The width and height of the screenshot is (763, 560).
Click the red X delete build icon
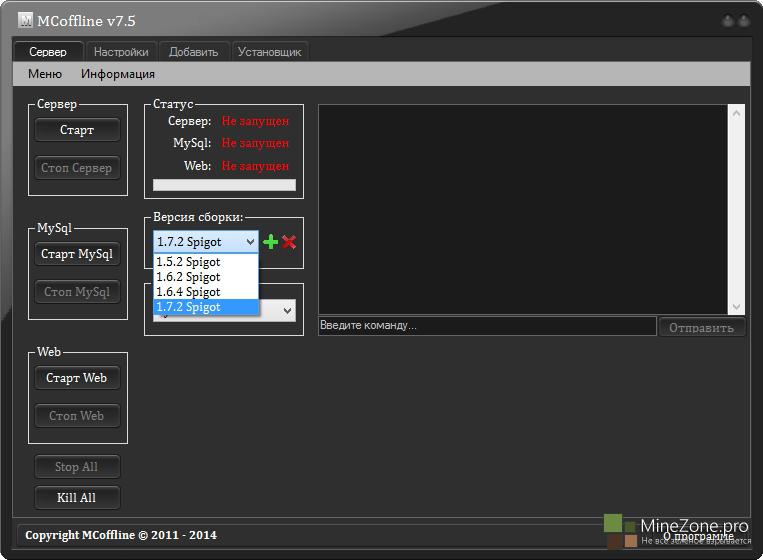tap(289, 242)
